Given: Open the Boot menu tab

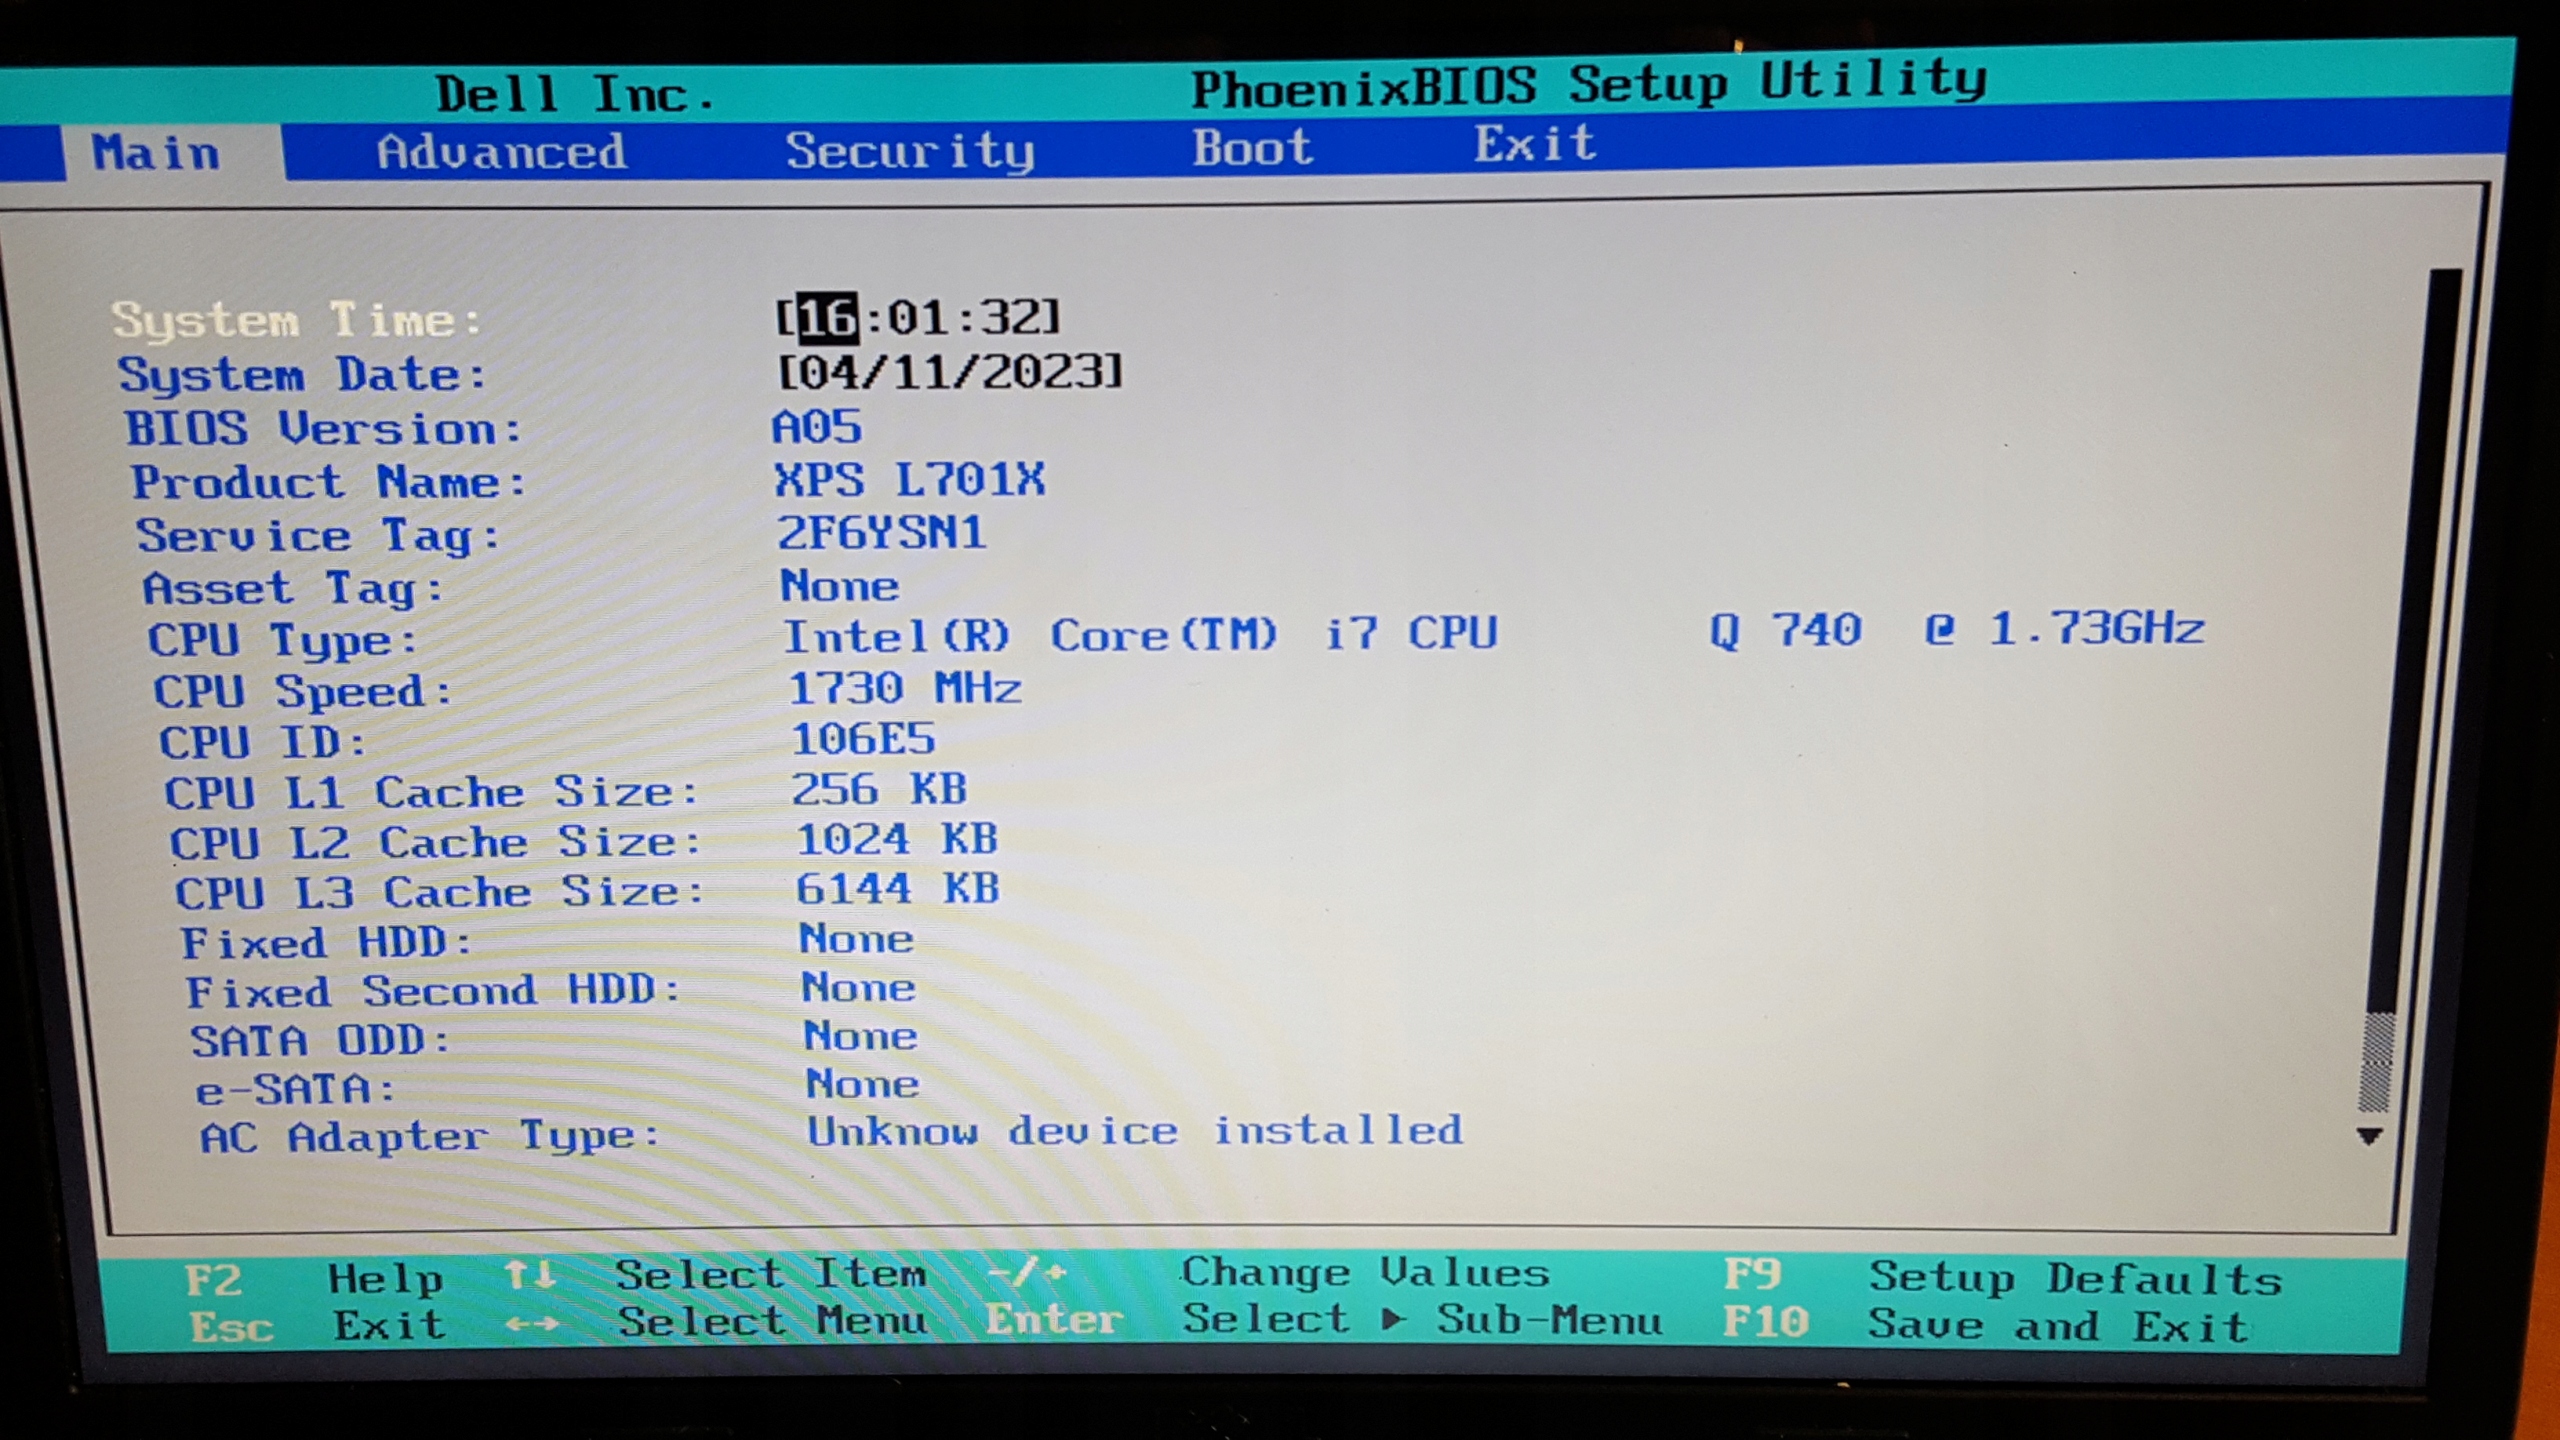Looking at the screenshot, I should click(1251, 148).
